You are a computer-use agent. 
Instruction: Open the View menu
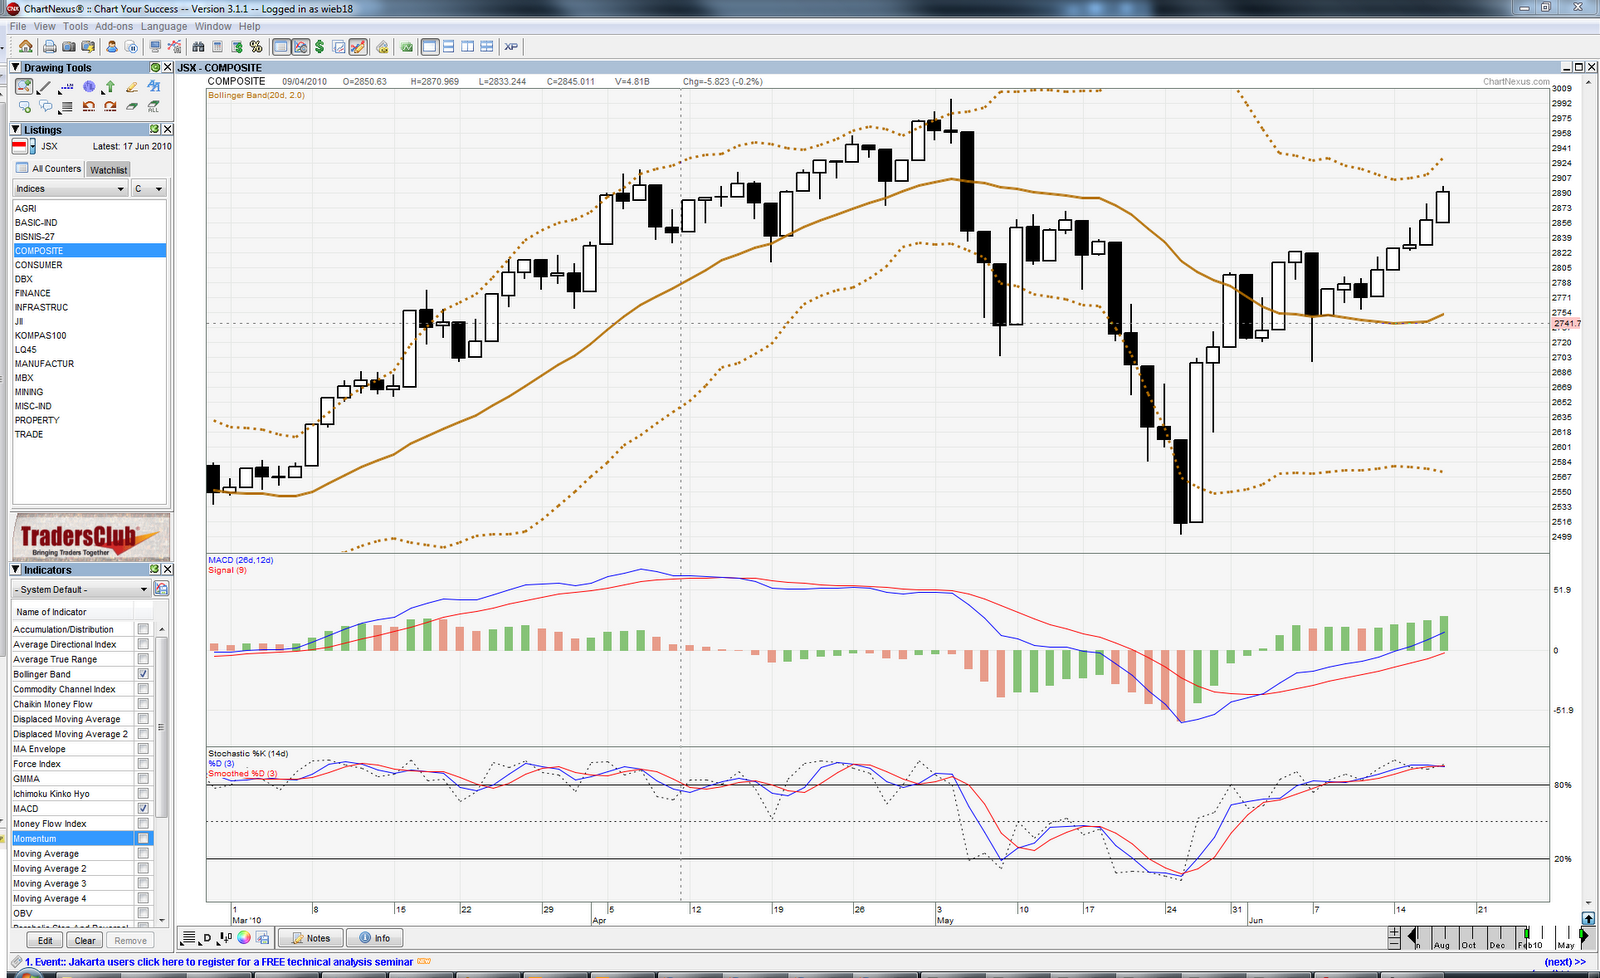[x=45, y=26]
